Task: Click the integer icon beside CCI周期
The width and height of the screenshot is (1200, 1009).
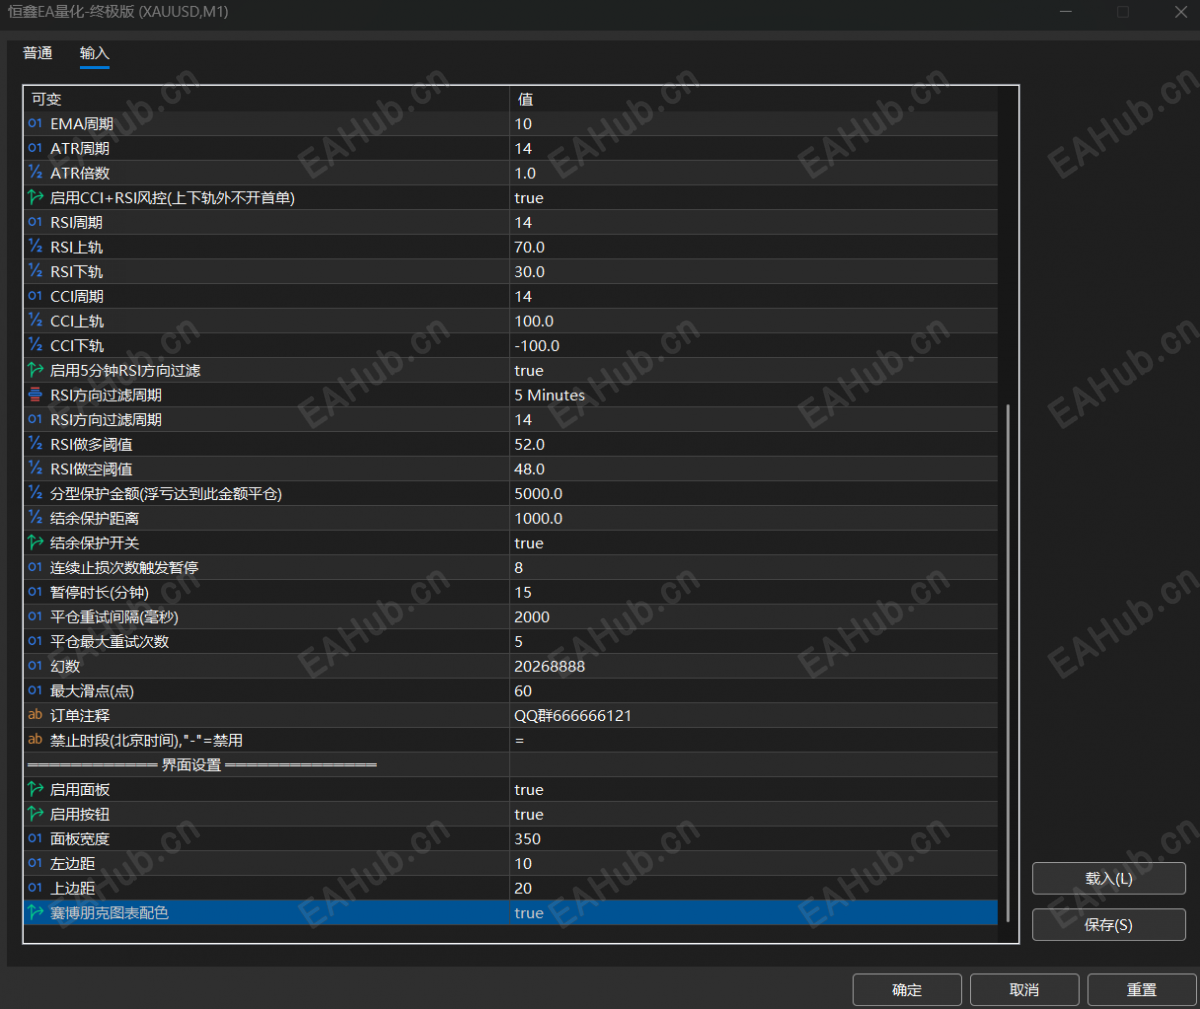Action: (x=35, y=296)
